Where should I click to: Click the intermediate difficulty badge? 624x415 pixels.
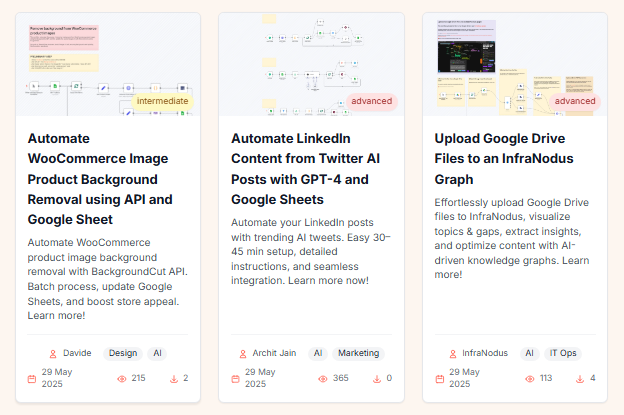(162, 101)
